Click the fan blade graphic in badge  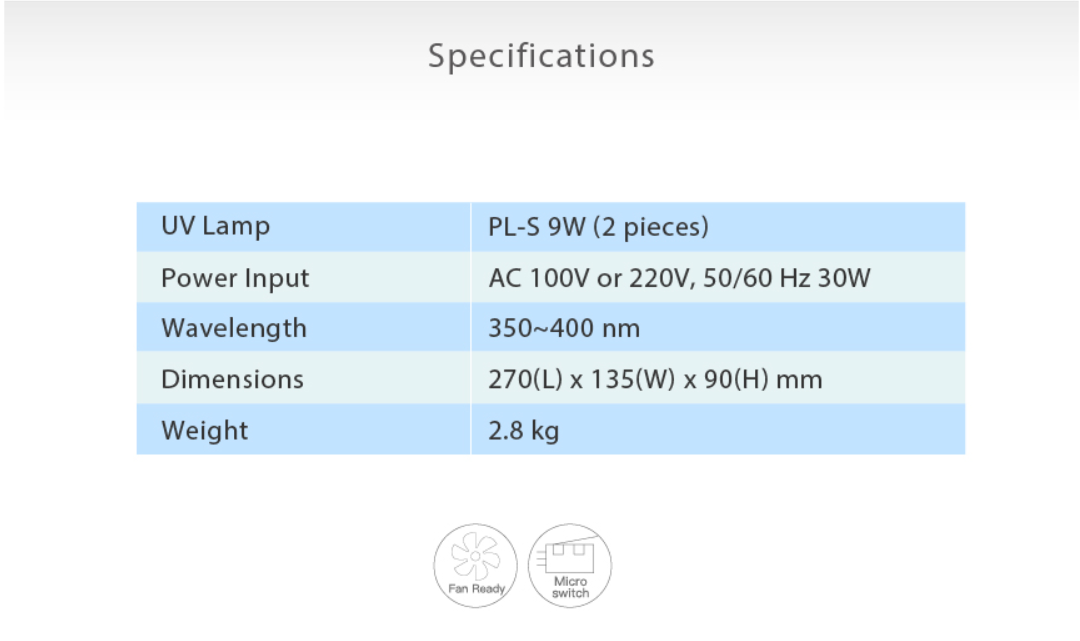click(475, 556)
